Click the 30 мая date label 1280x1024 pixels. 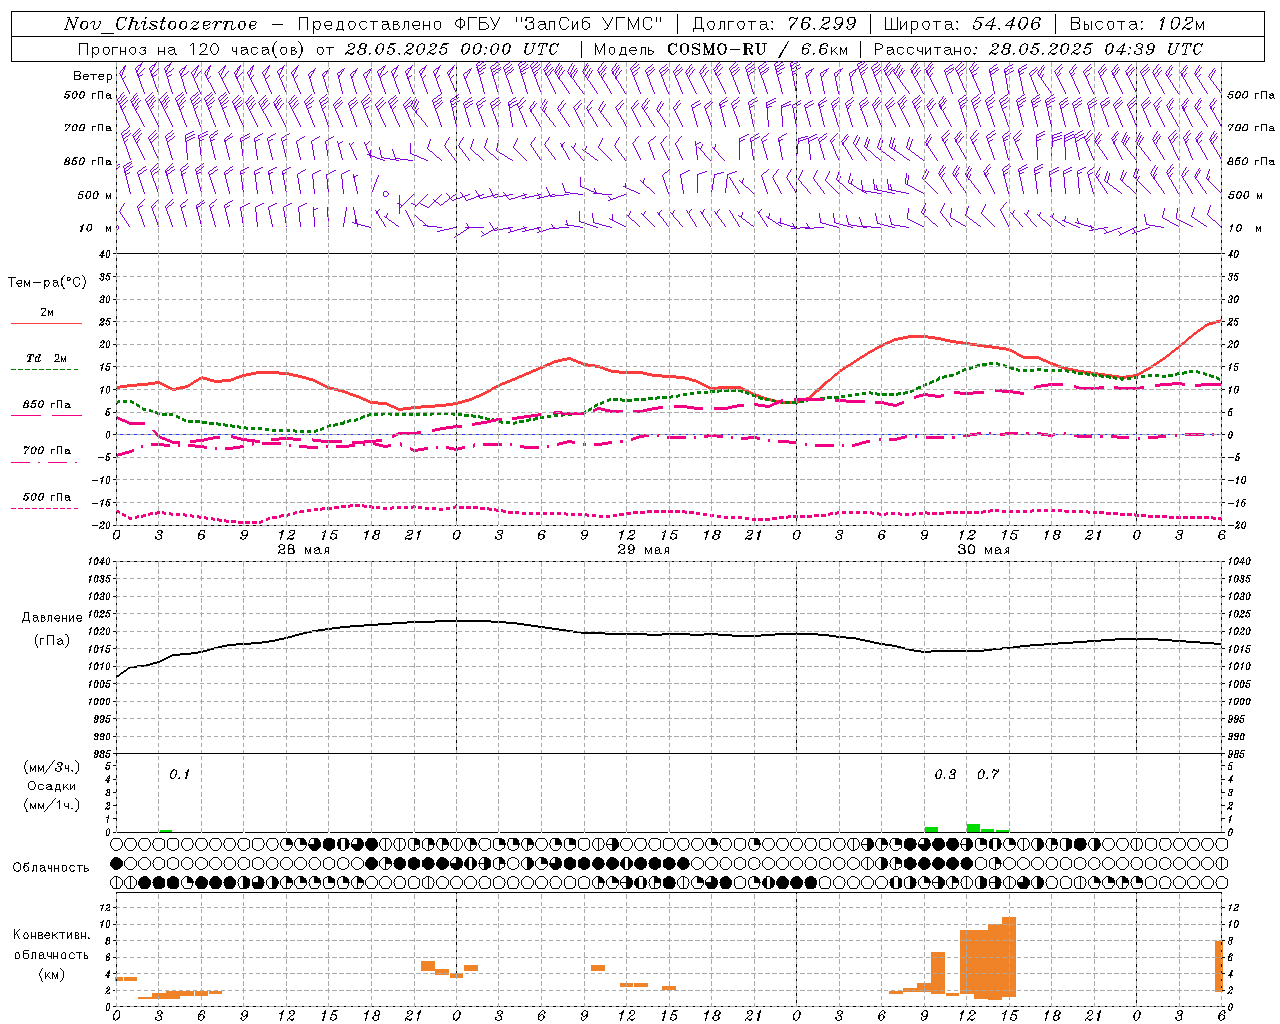[984, 550]
